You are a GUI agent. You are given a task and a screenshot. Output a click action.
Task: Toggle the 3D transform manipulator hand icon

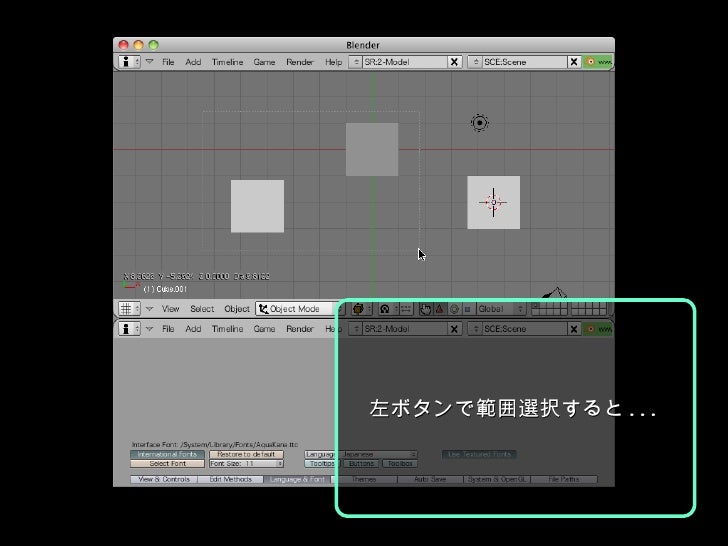click(425, 309)
